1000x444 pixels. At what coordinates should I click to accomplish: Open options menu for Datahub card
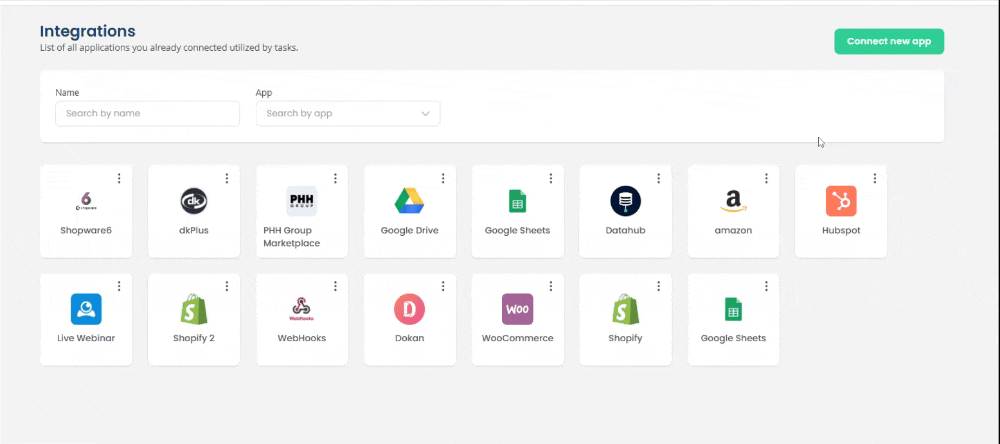tap(658, 179)
